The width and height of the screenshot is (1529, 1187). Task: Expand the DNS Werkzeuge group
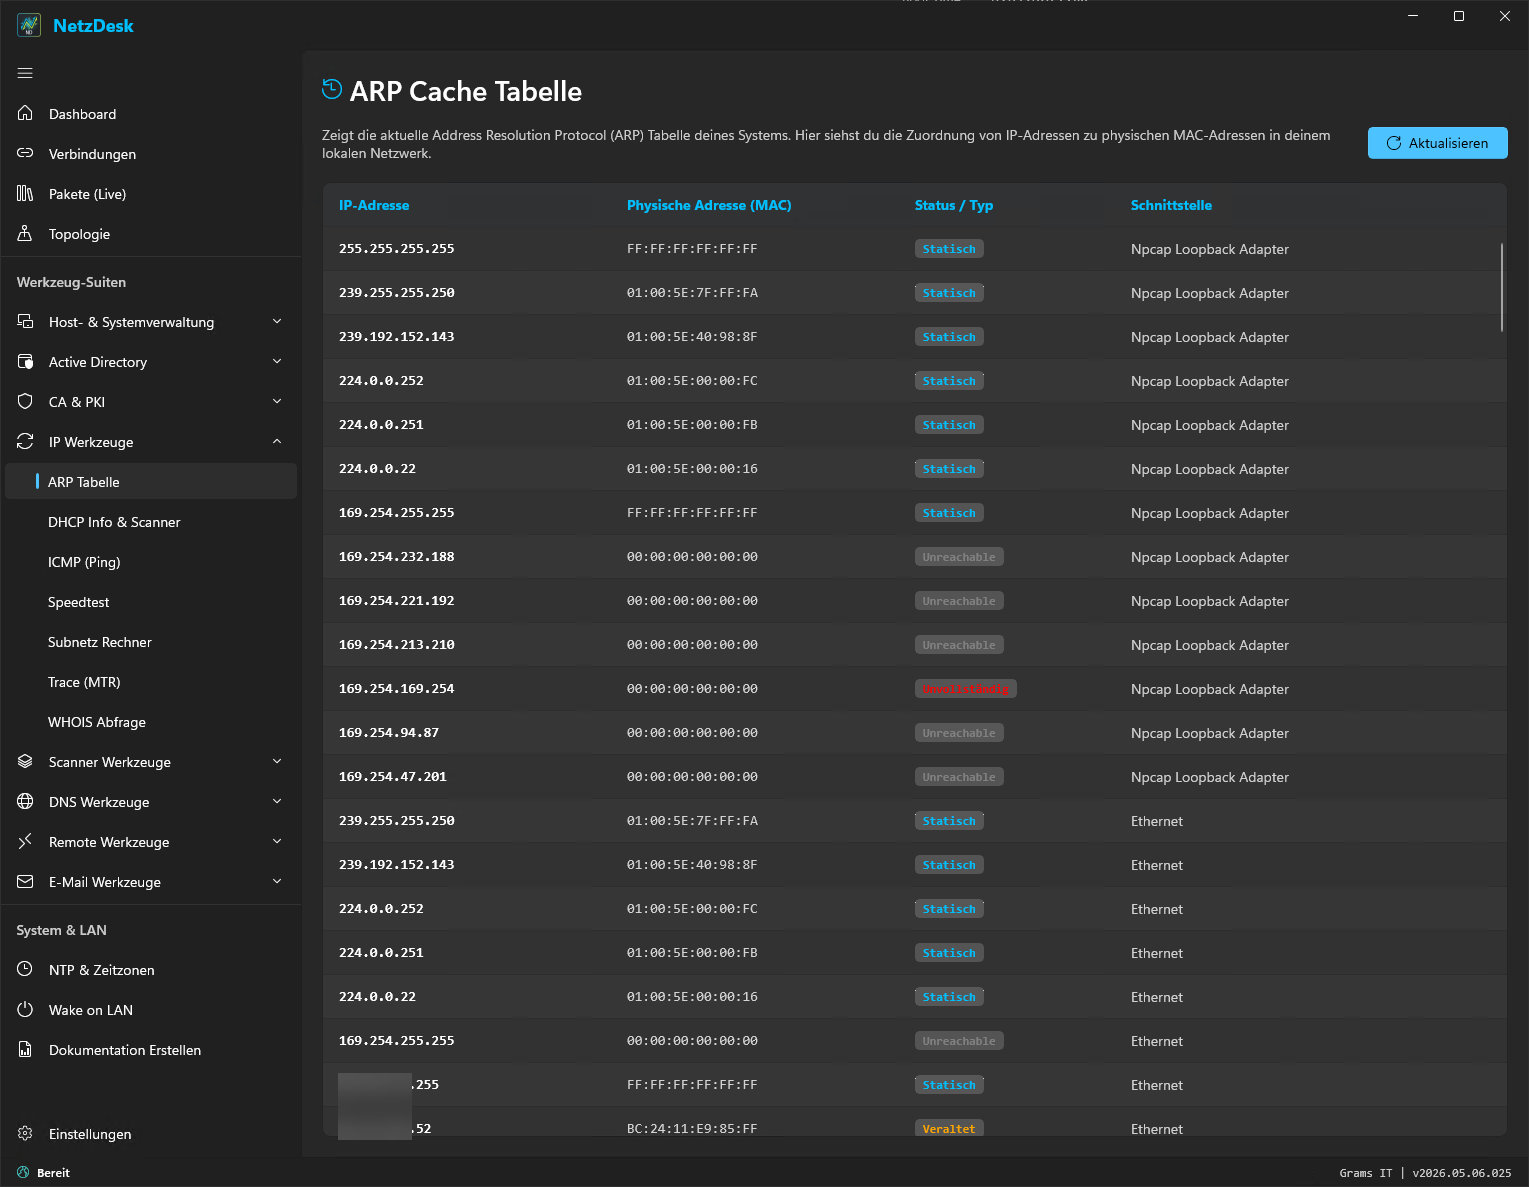(277, 801)
